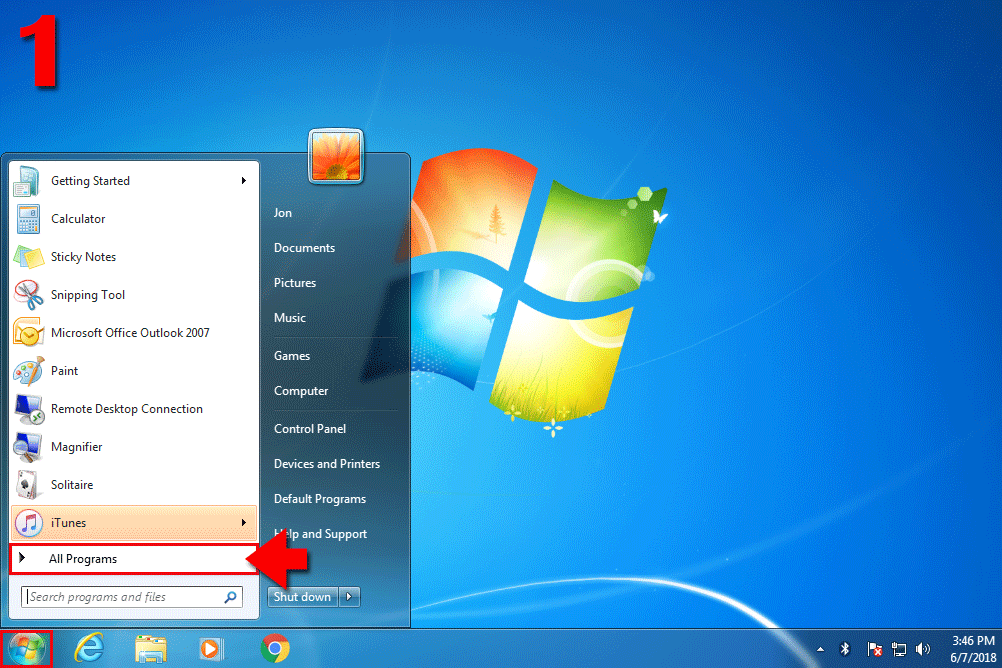Click the user account flower picture
The width and height of the screenshot is (1002, 668).
coord(336,156)
